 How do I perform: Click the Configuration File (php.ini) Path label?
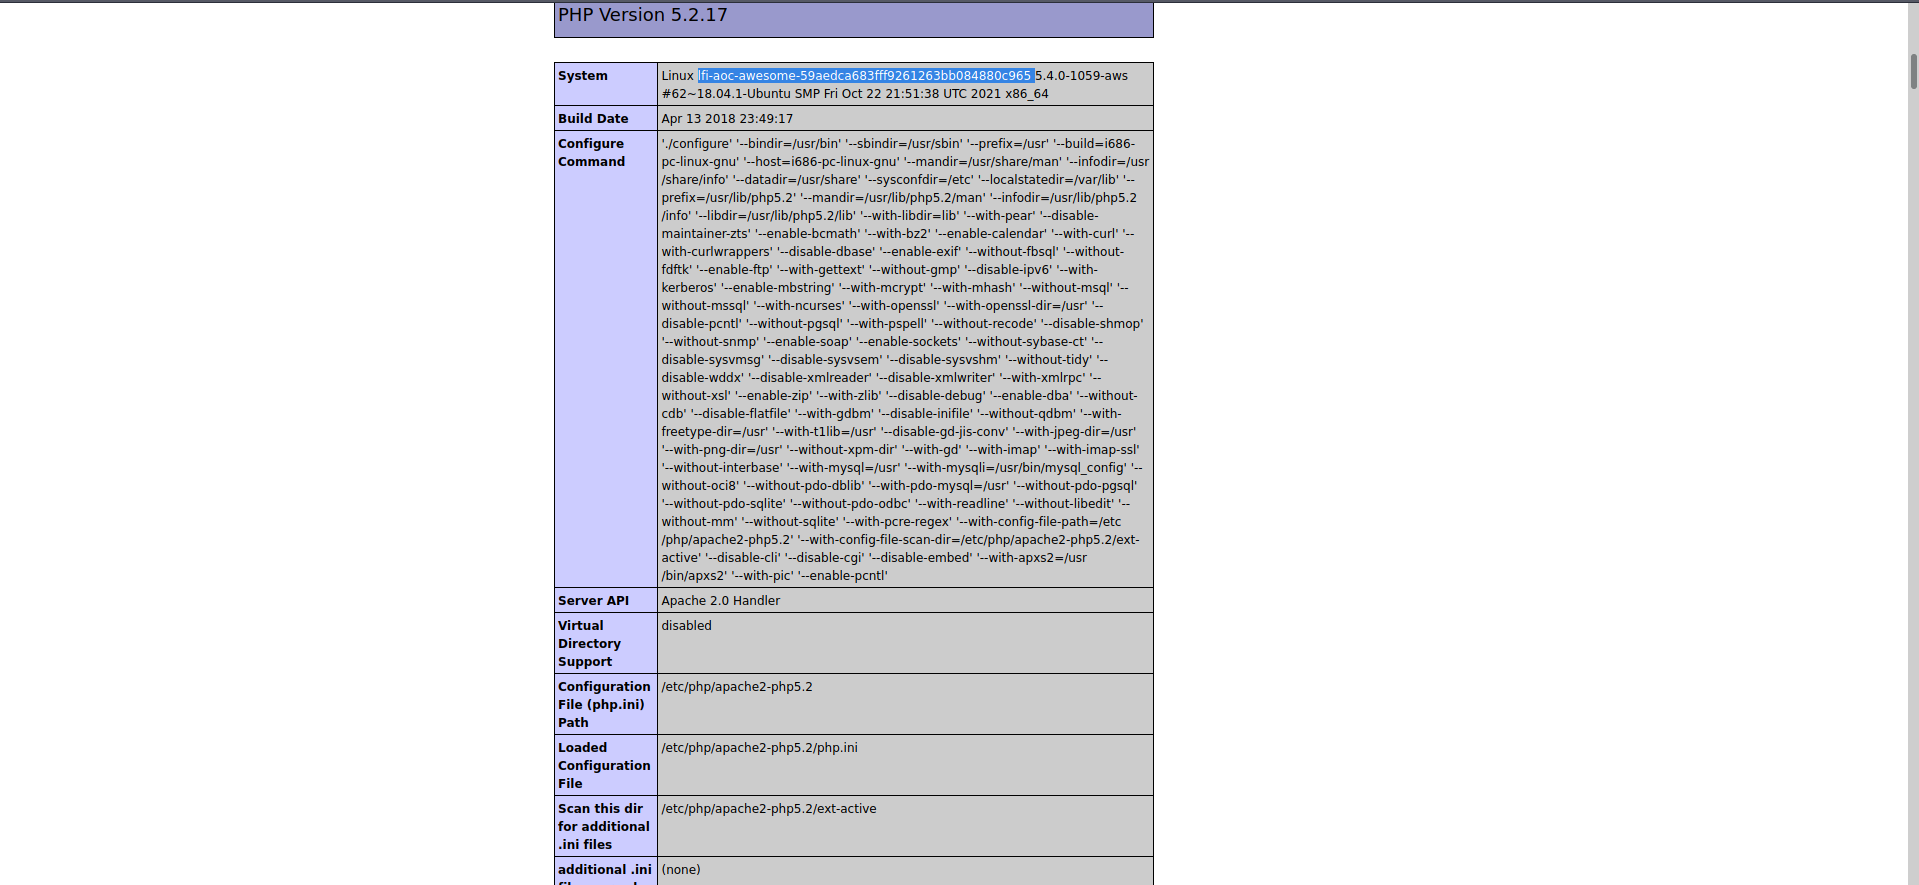click(x=603, y=705)
